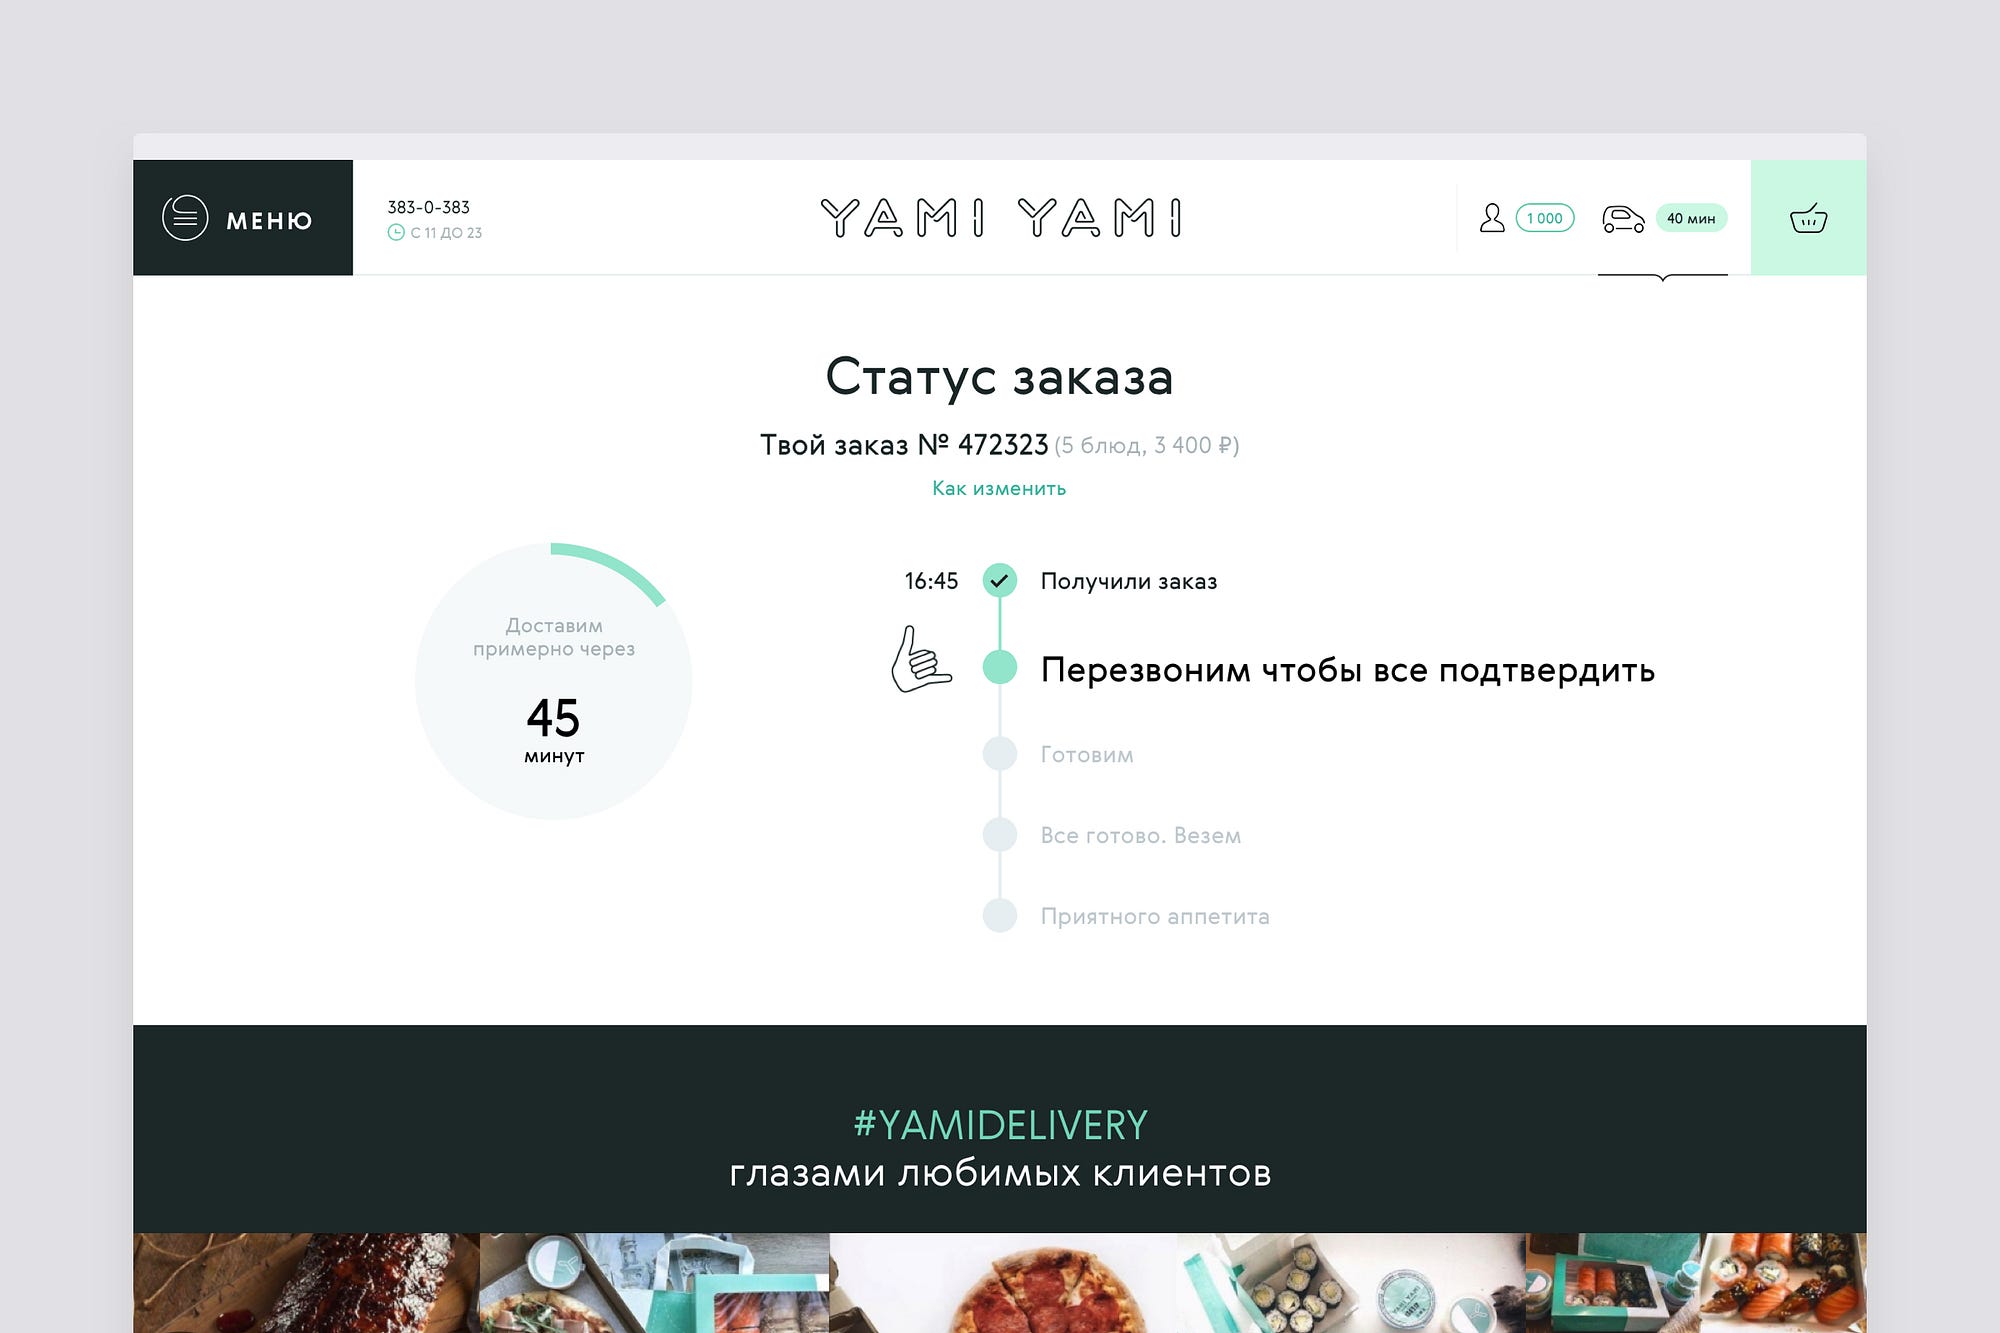Click the clock icon by working hours
Viewport: 2000px width, 1333px height.
396,232
